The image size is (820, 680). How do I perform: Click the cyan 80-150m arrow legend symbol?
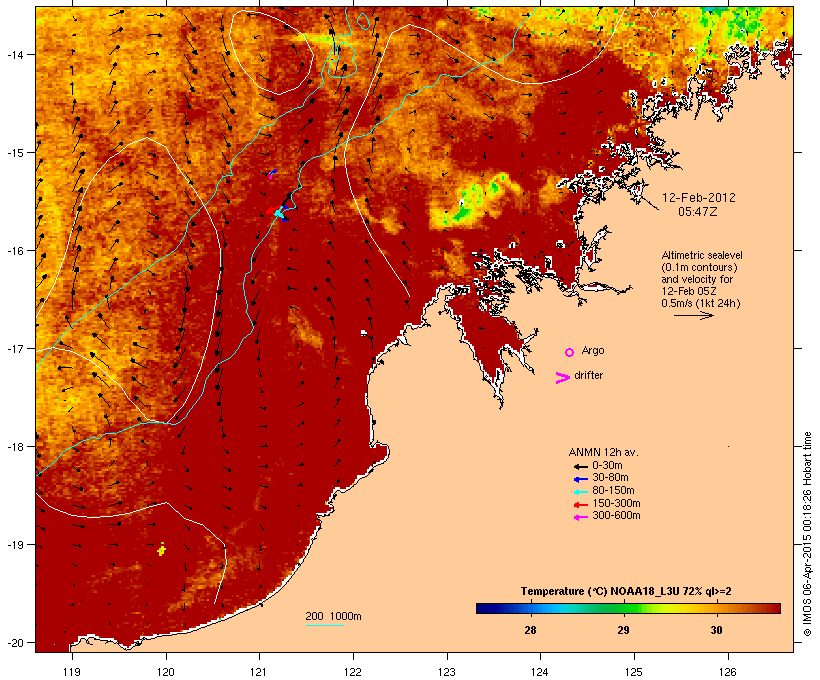tap(580, 492)
